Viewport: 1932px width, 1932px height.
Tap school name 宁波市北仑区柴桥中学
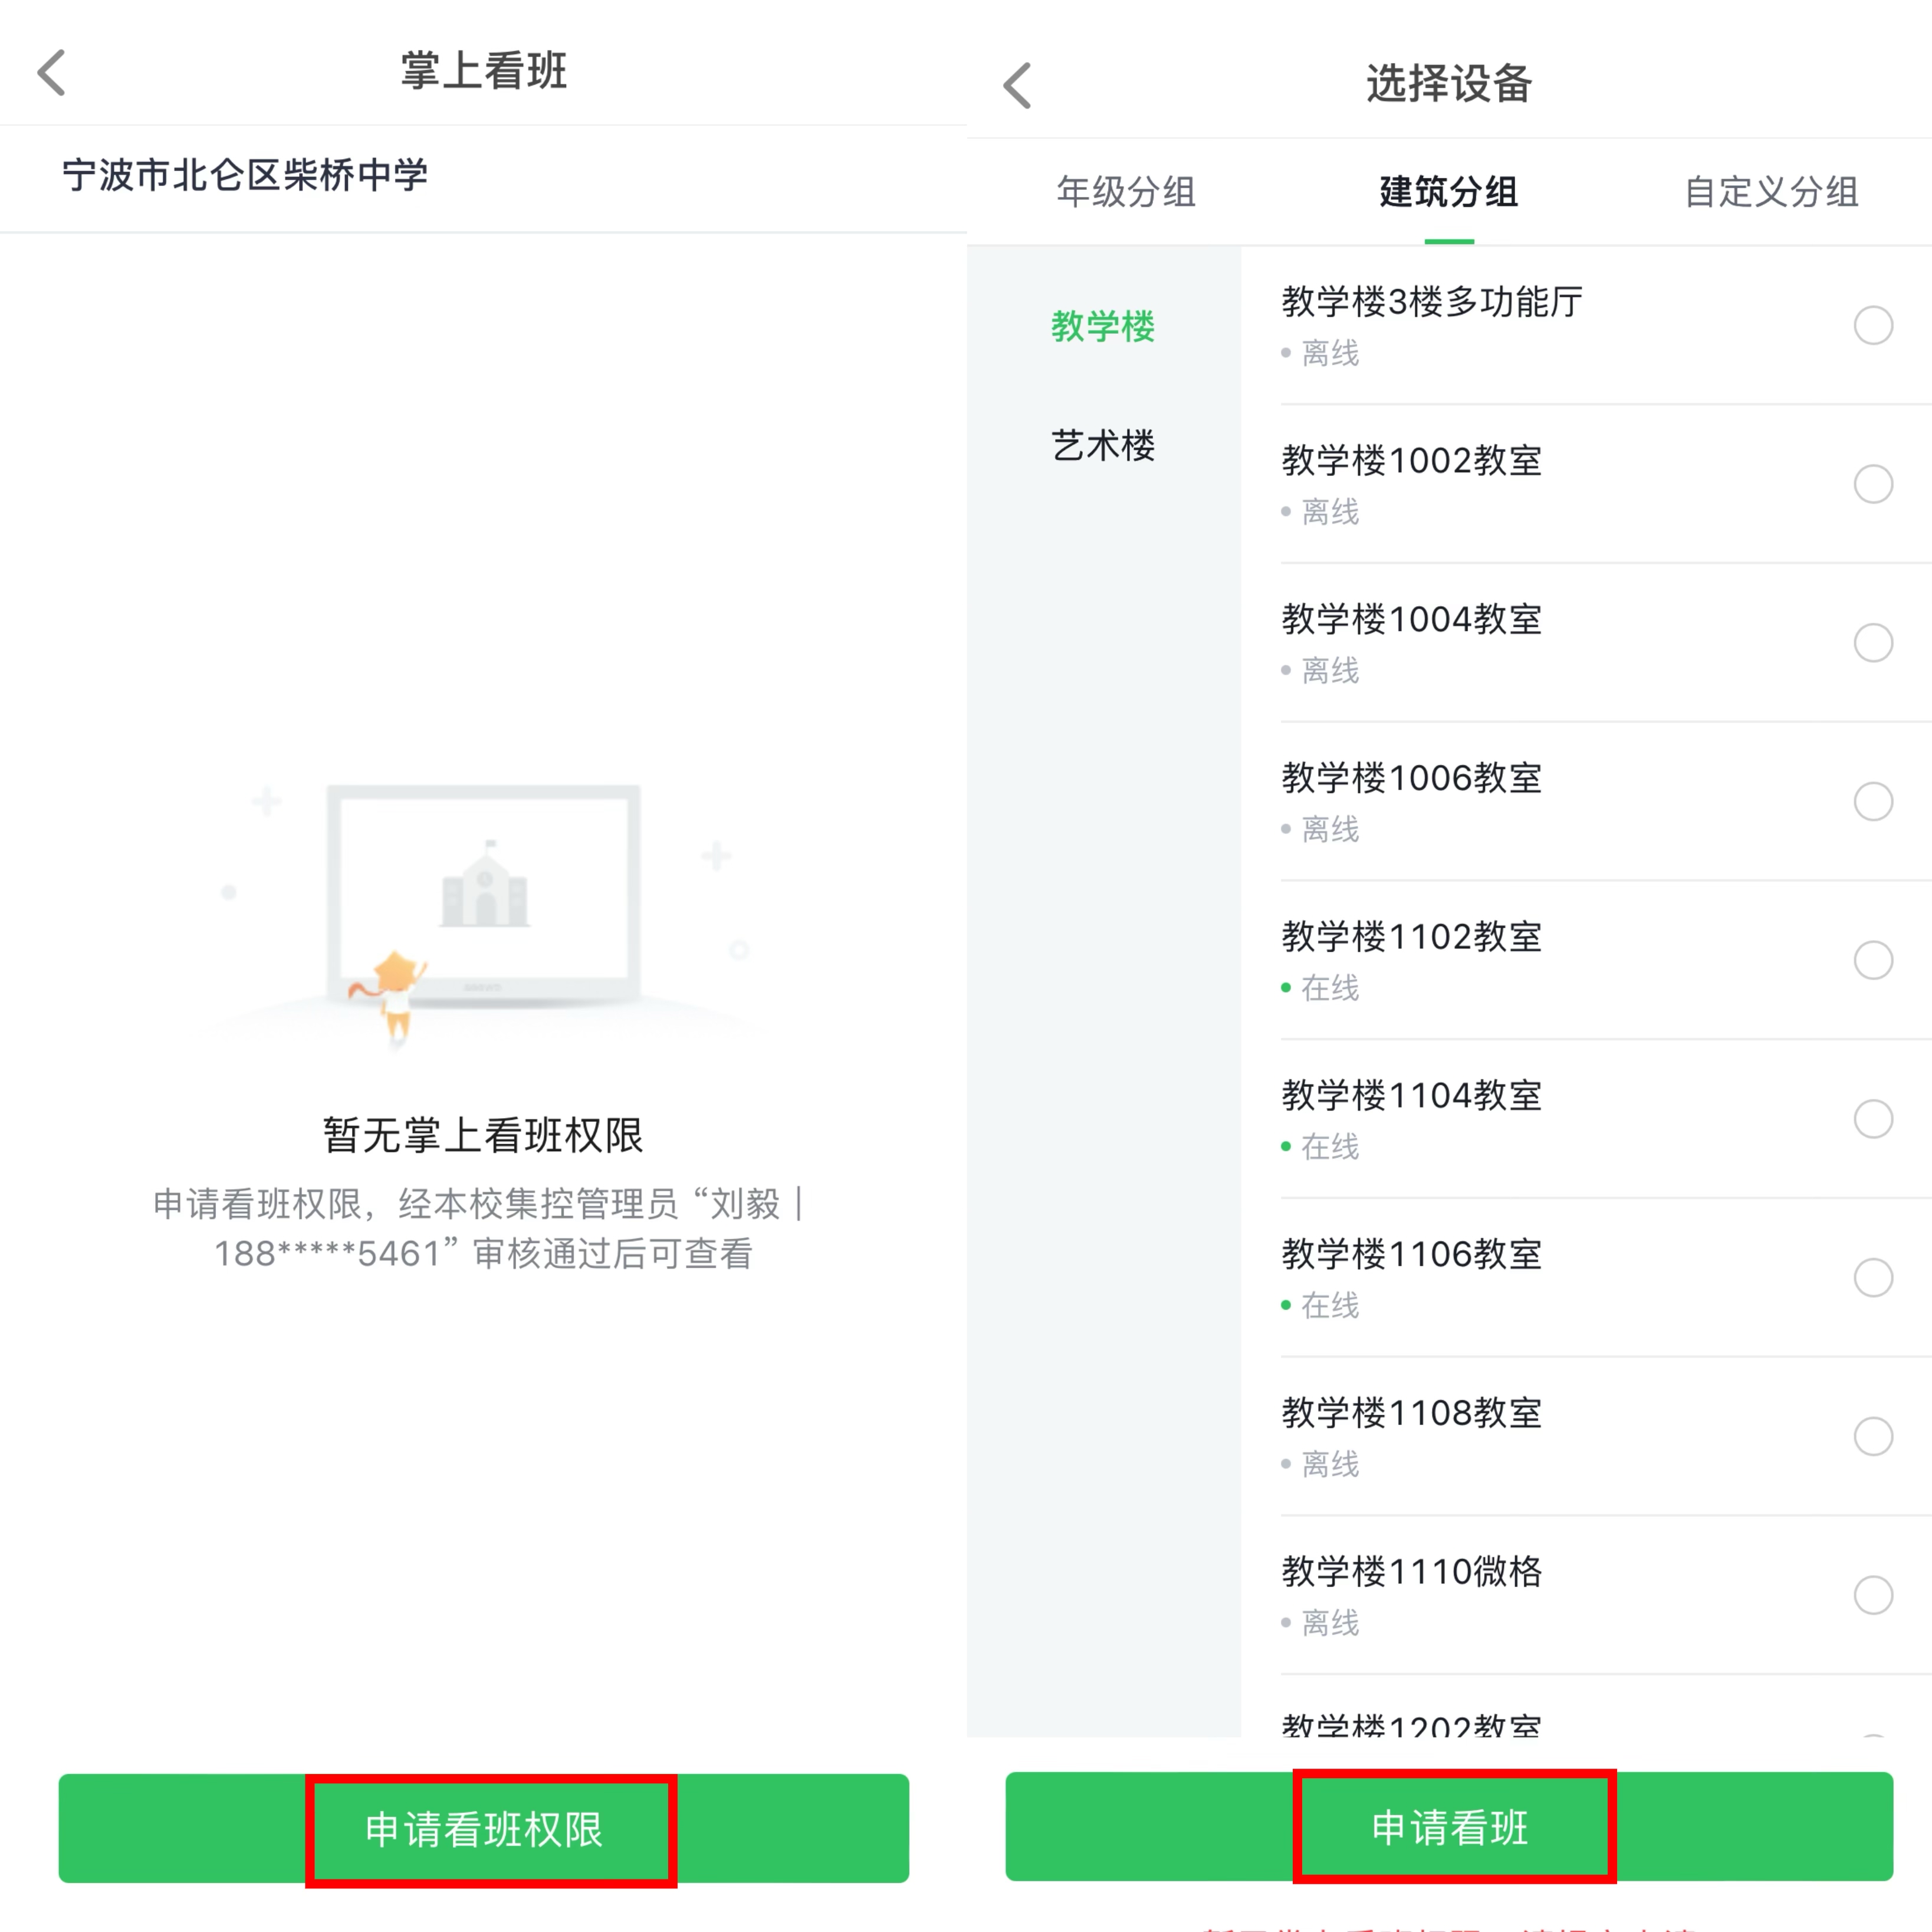tap(245, 175)
